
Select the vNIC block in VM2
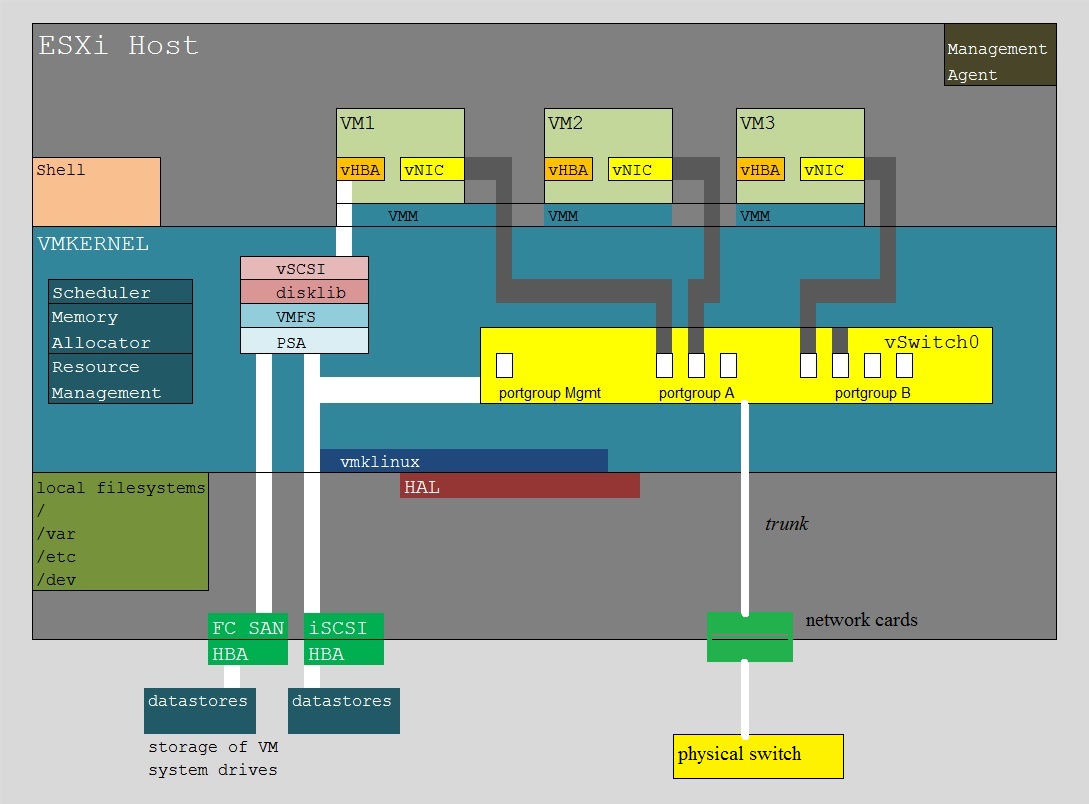coord(640,169)
